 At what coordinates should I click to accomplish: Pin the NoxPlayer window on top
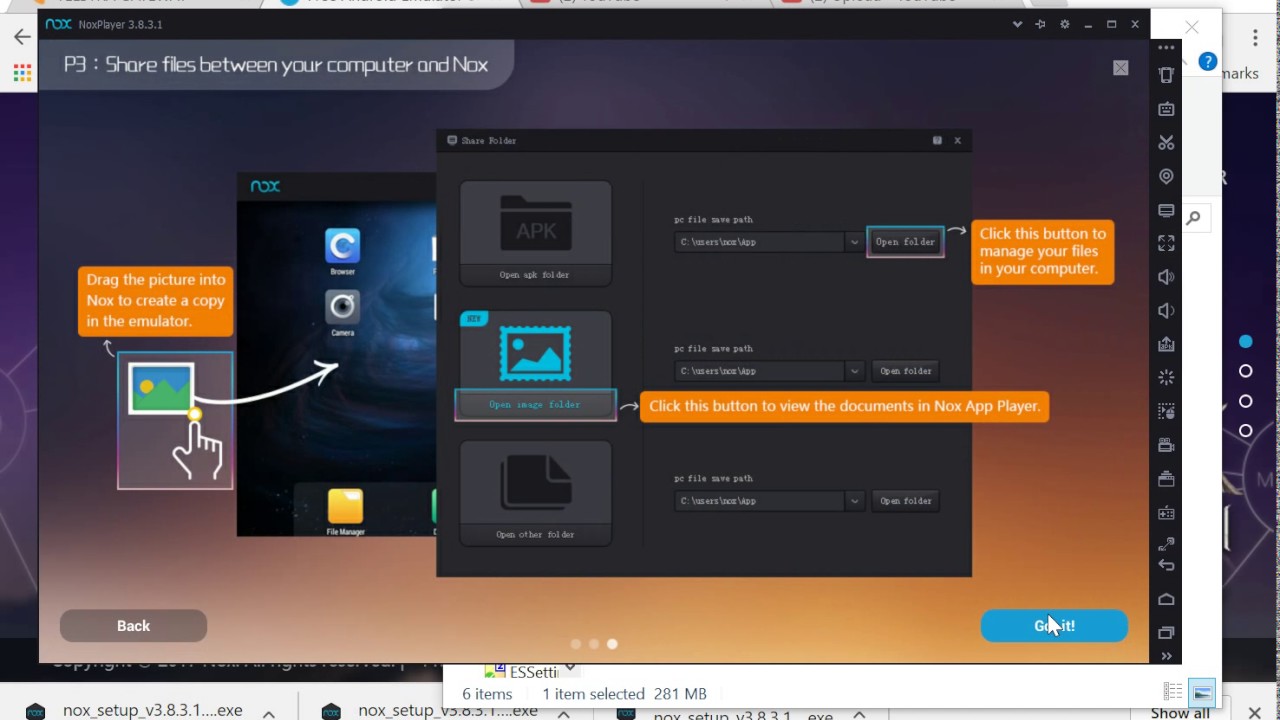tap(1040, 24)
